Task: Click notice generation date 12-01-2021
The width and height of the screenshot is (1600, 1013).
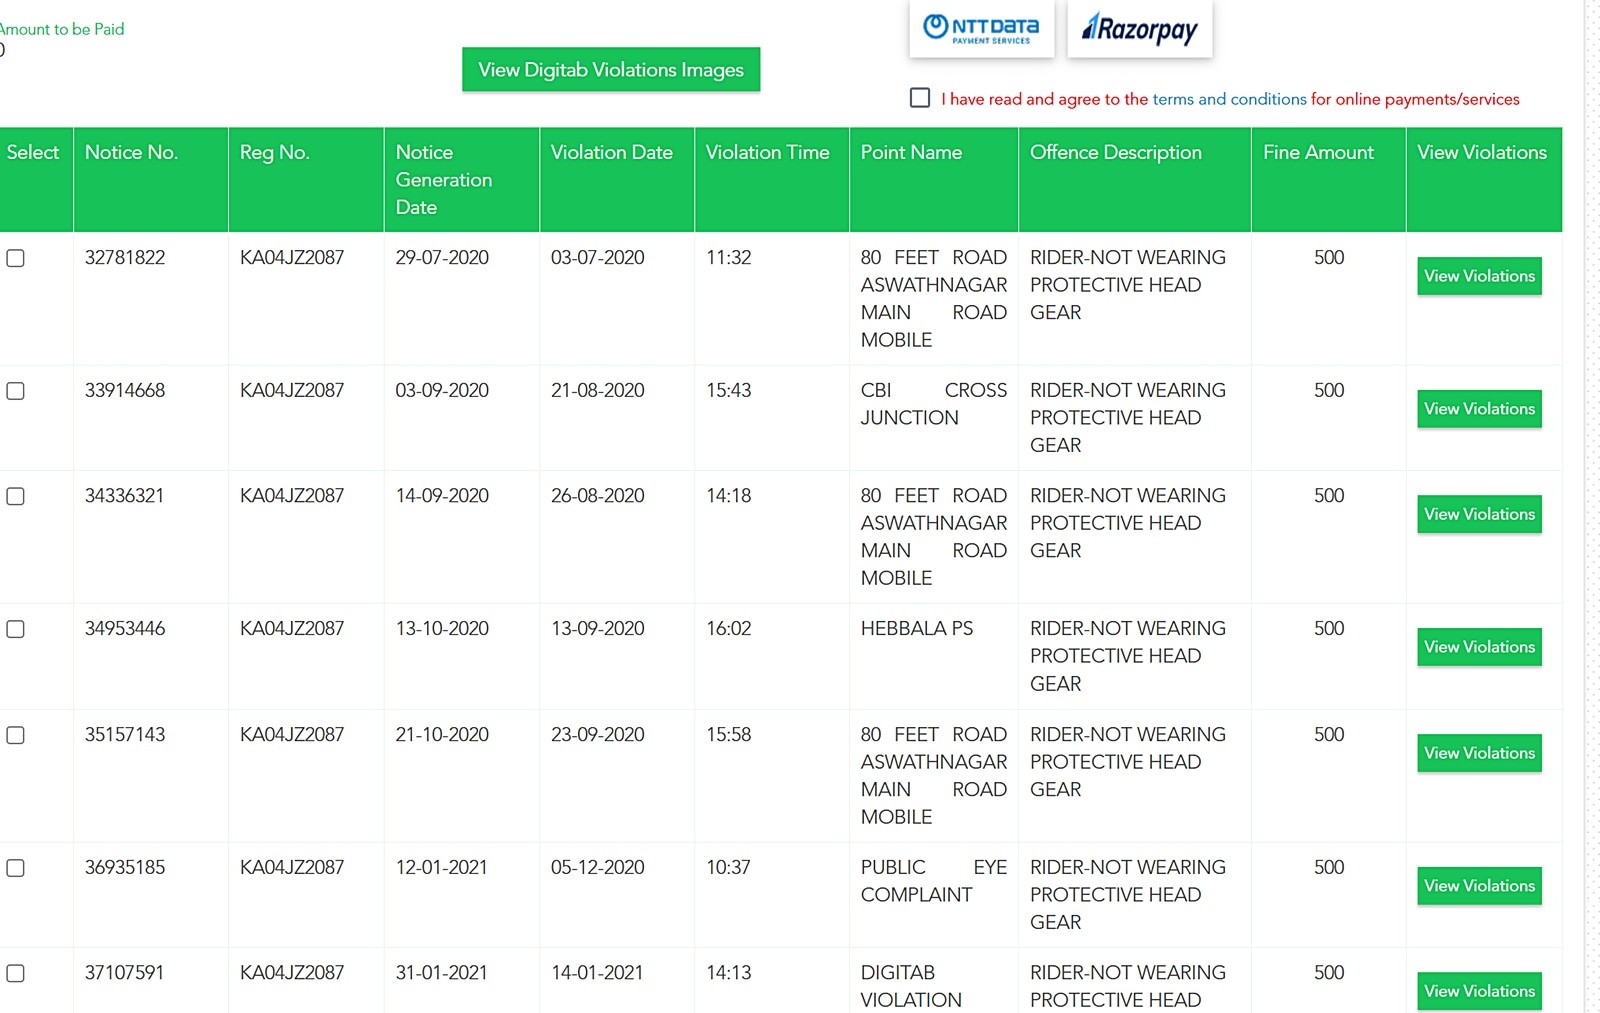Action: coord(441,868)
